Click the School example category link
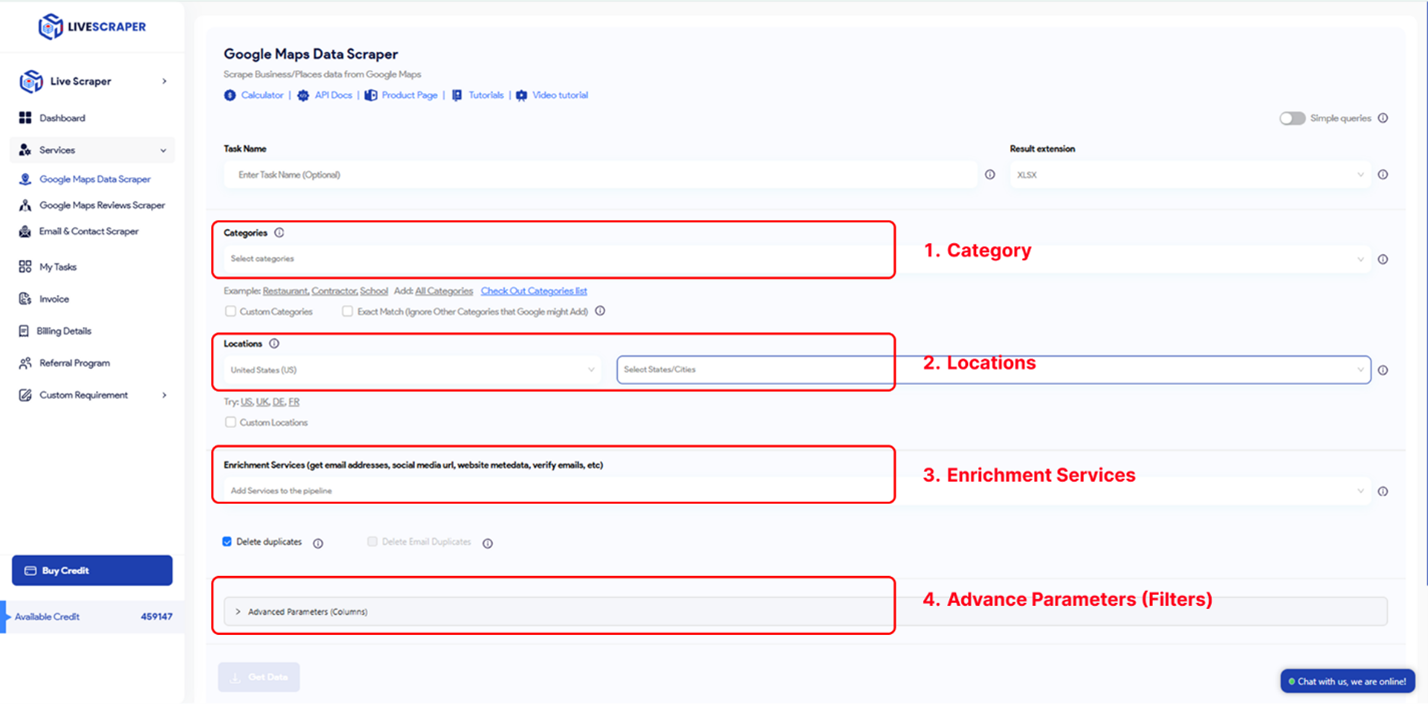Screen dimensions: 1428x704 click(x=374, y=291)
